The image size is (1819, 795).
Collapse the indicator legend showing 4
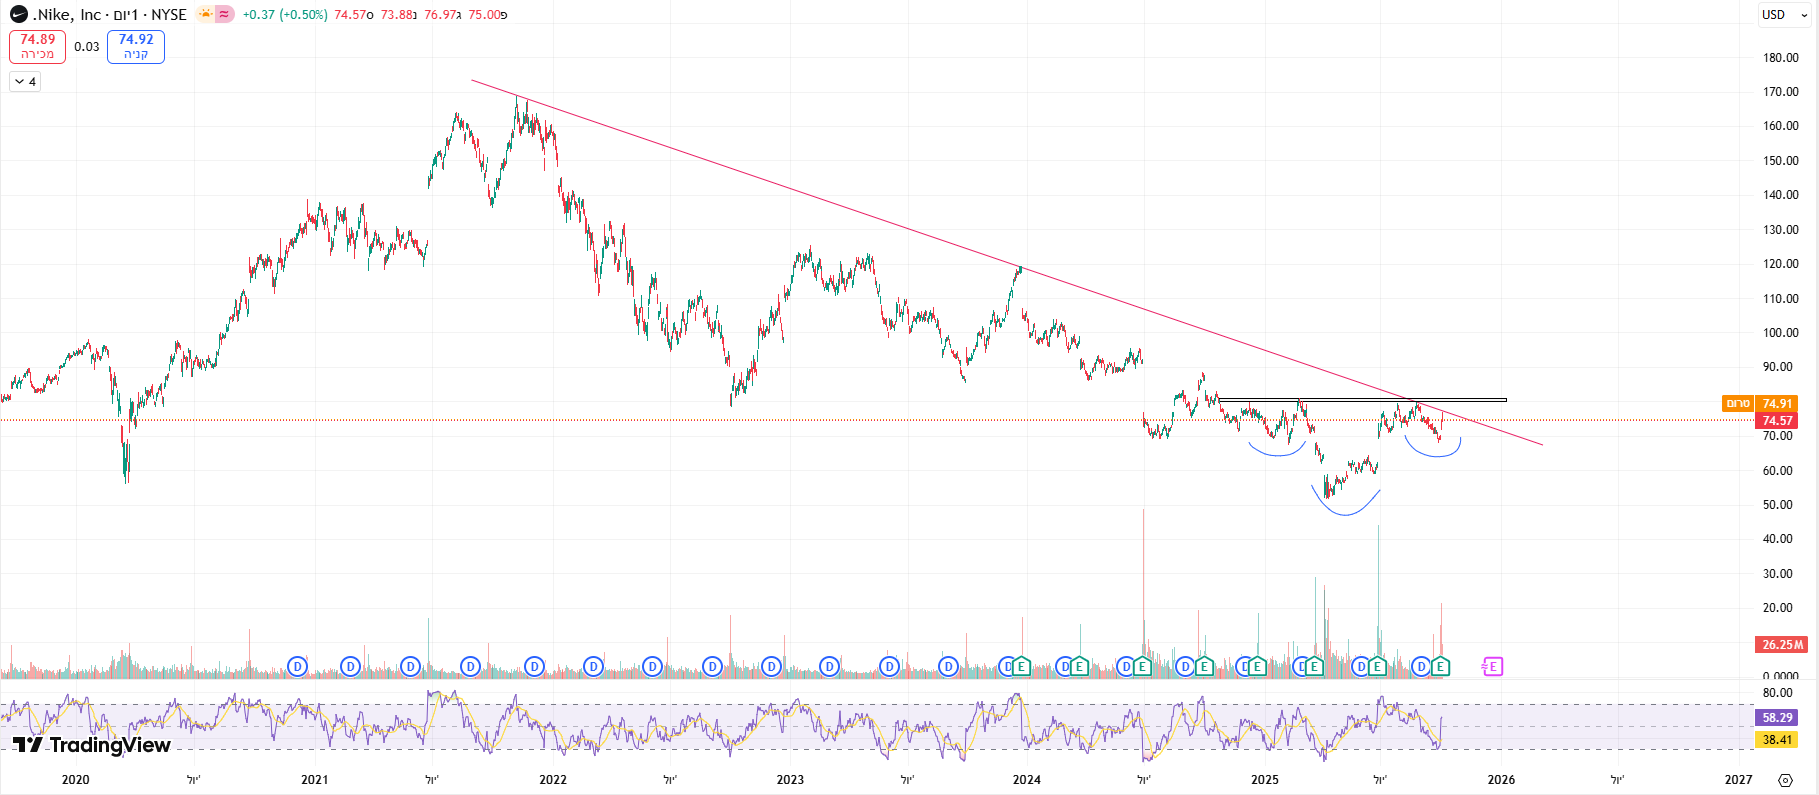[x=25, y=82]
